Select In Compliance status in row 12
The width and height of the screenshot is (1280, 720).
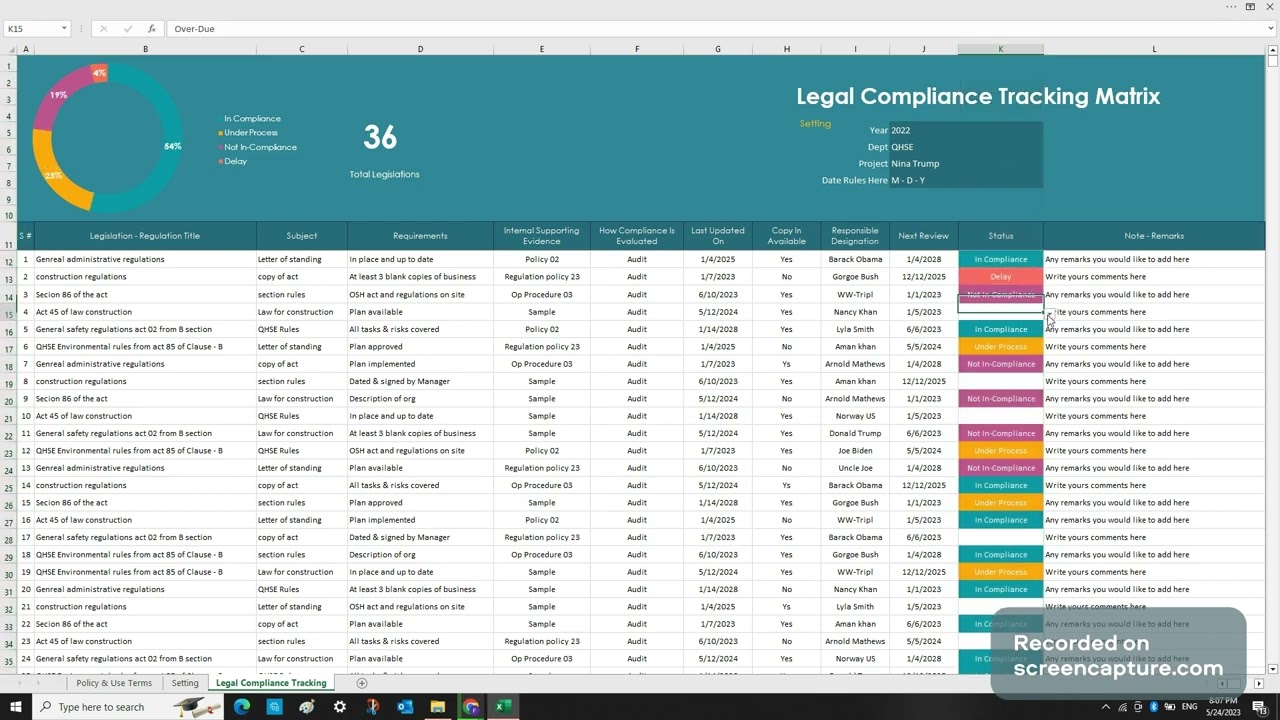[1000, 259]
